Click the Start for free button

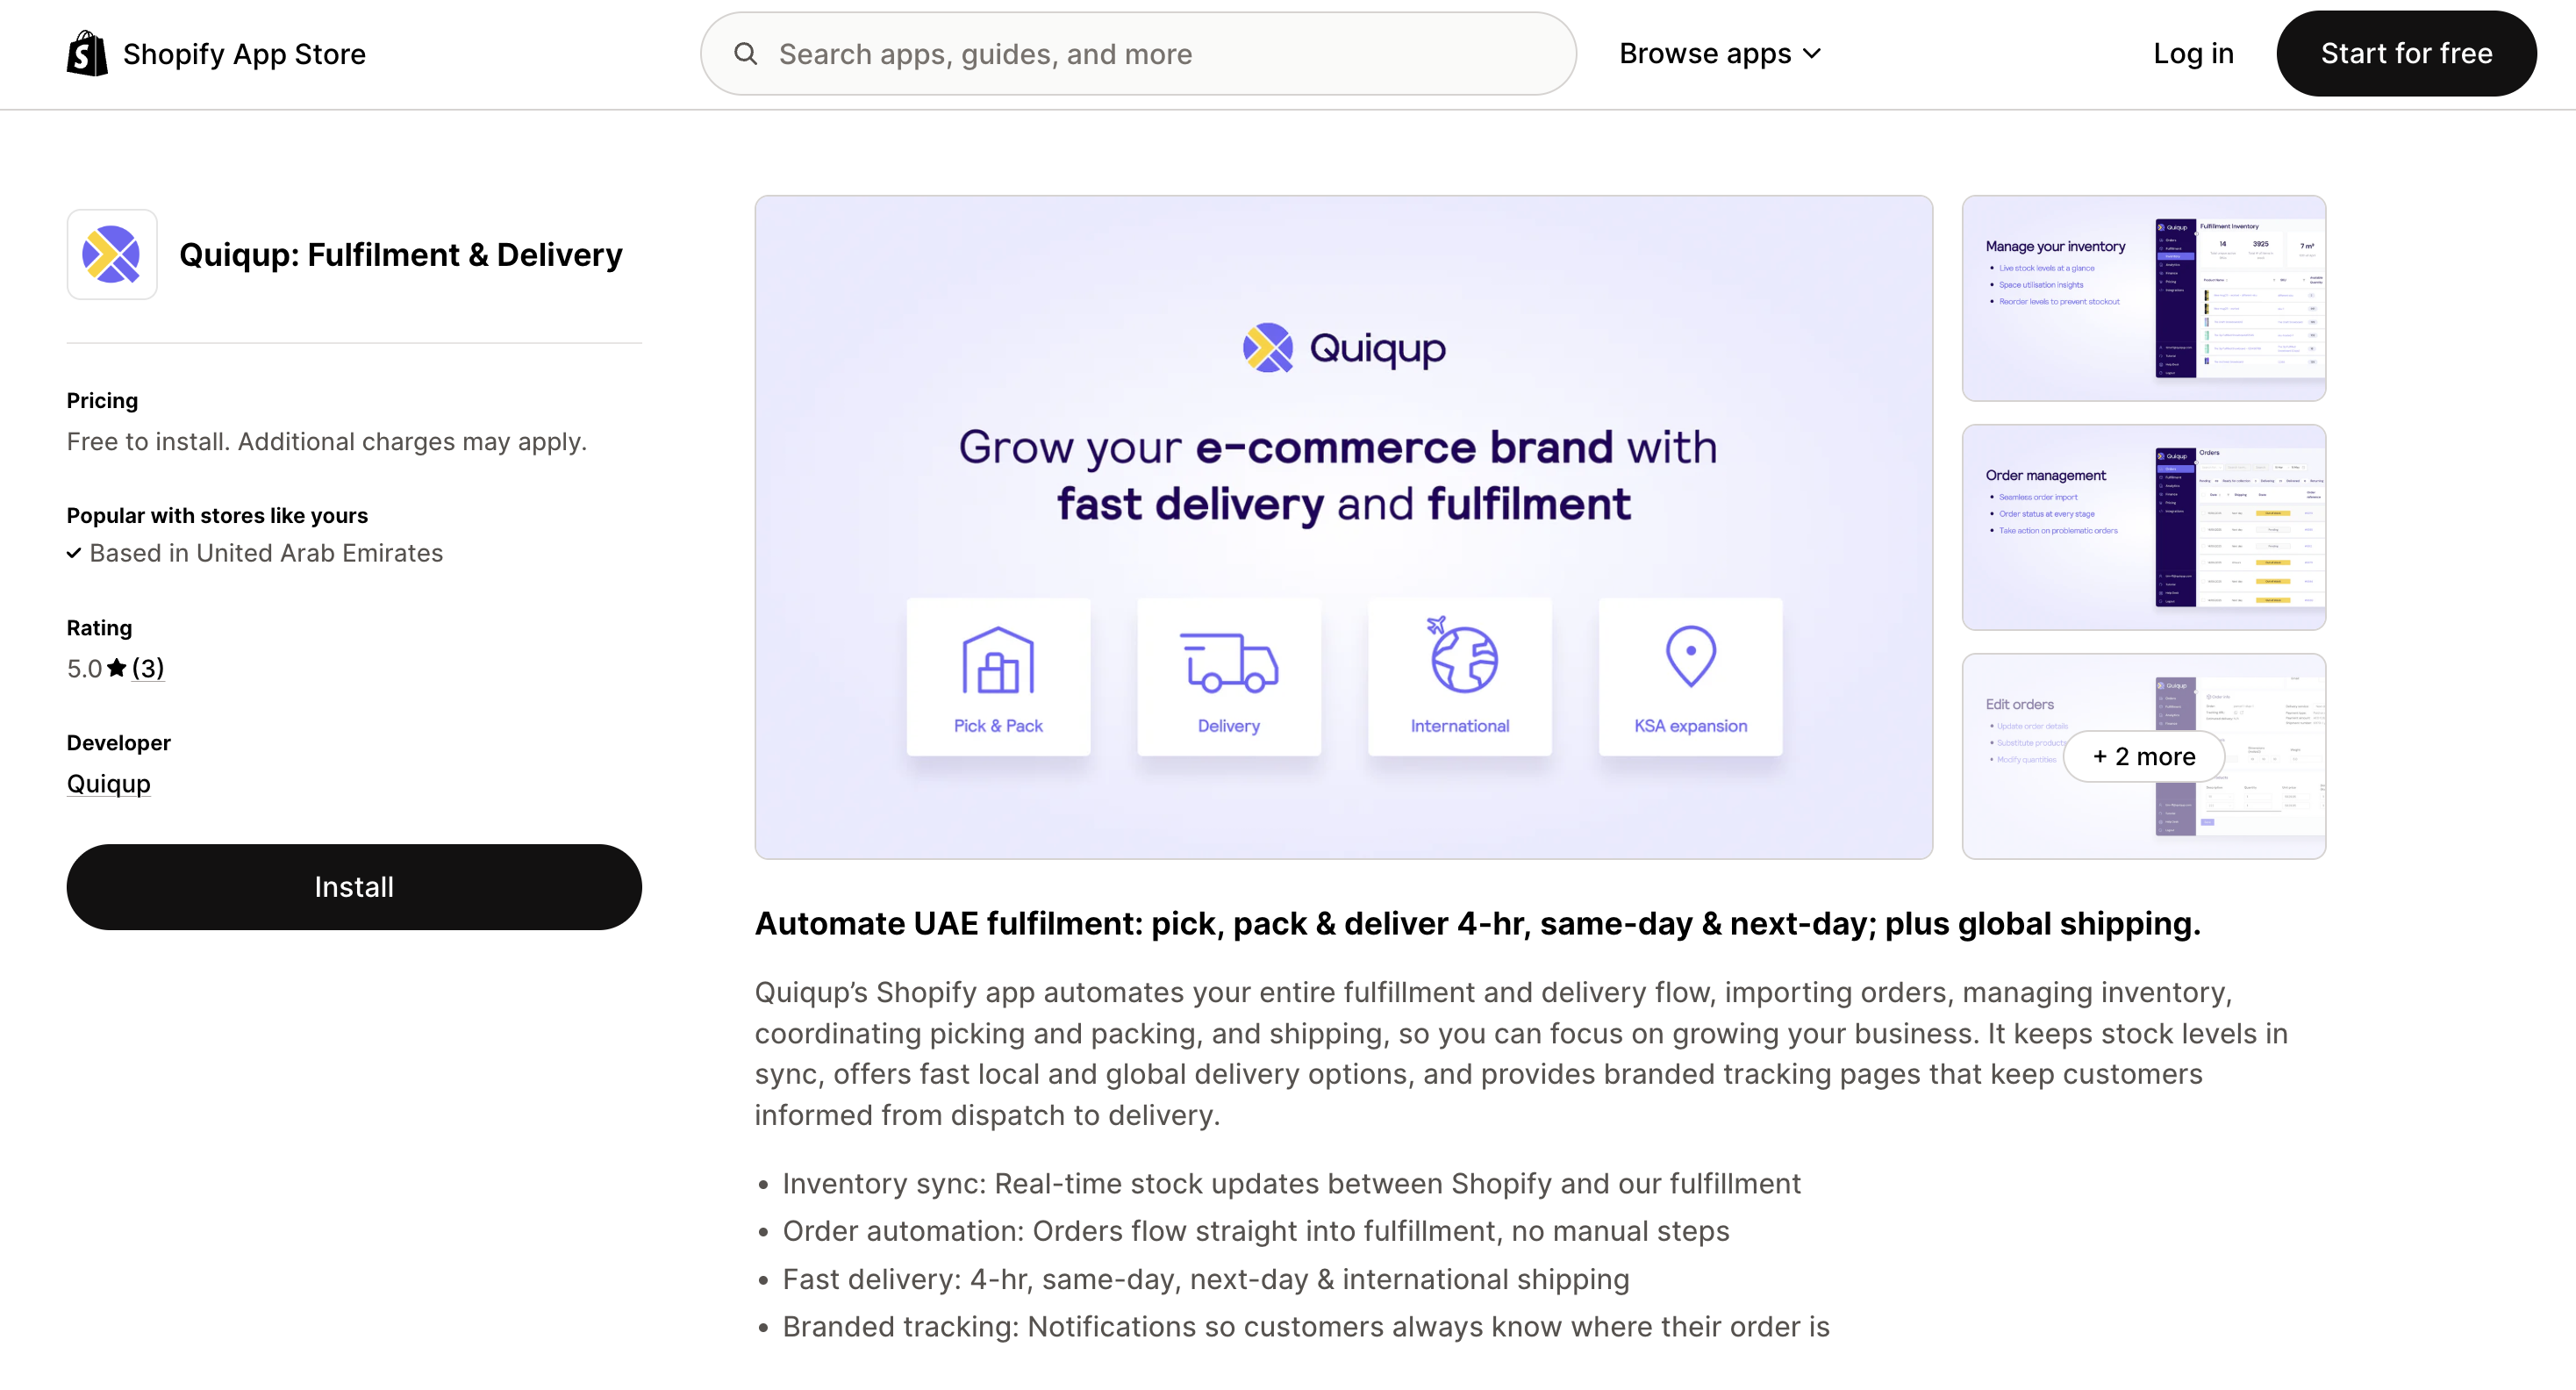(2405, 54)
